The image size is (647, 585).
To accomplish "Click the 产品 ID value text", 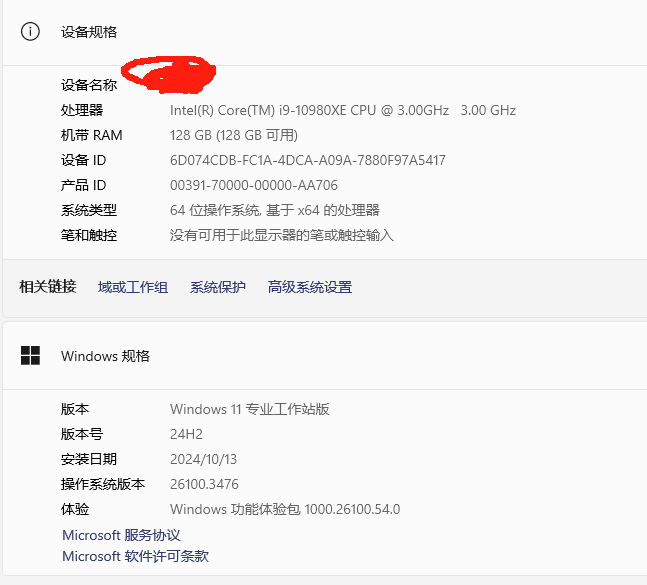I will coord(254,186).
